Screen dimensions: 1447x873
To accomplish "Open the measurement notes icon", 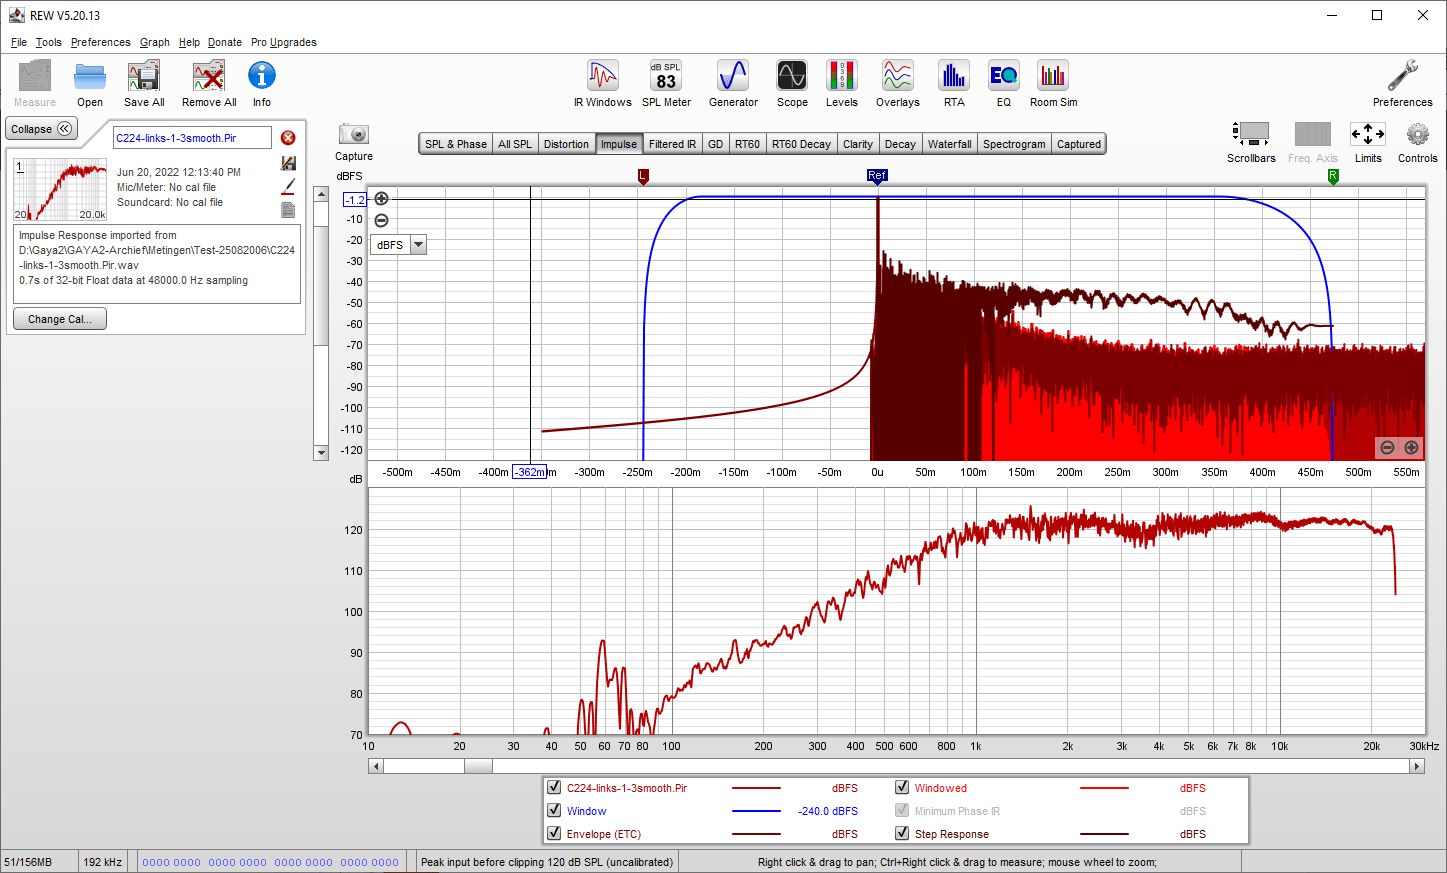I will point(288,209).
